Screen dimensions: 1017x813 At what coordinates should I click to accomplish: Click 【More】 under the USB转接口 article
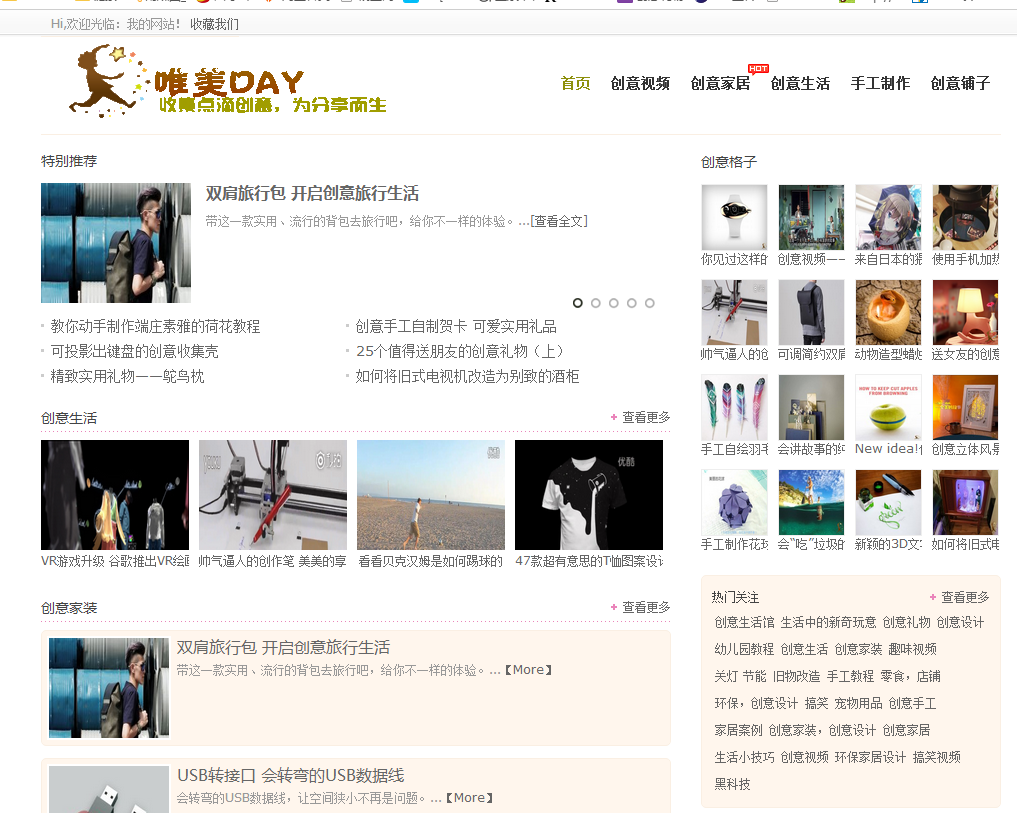click(470, 798)
